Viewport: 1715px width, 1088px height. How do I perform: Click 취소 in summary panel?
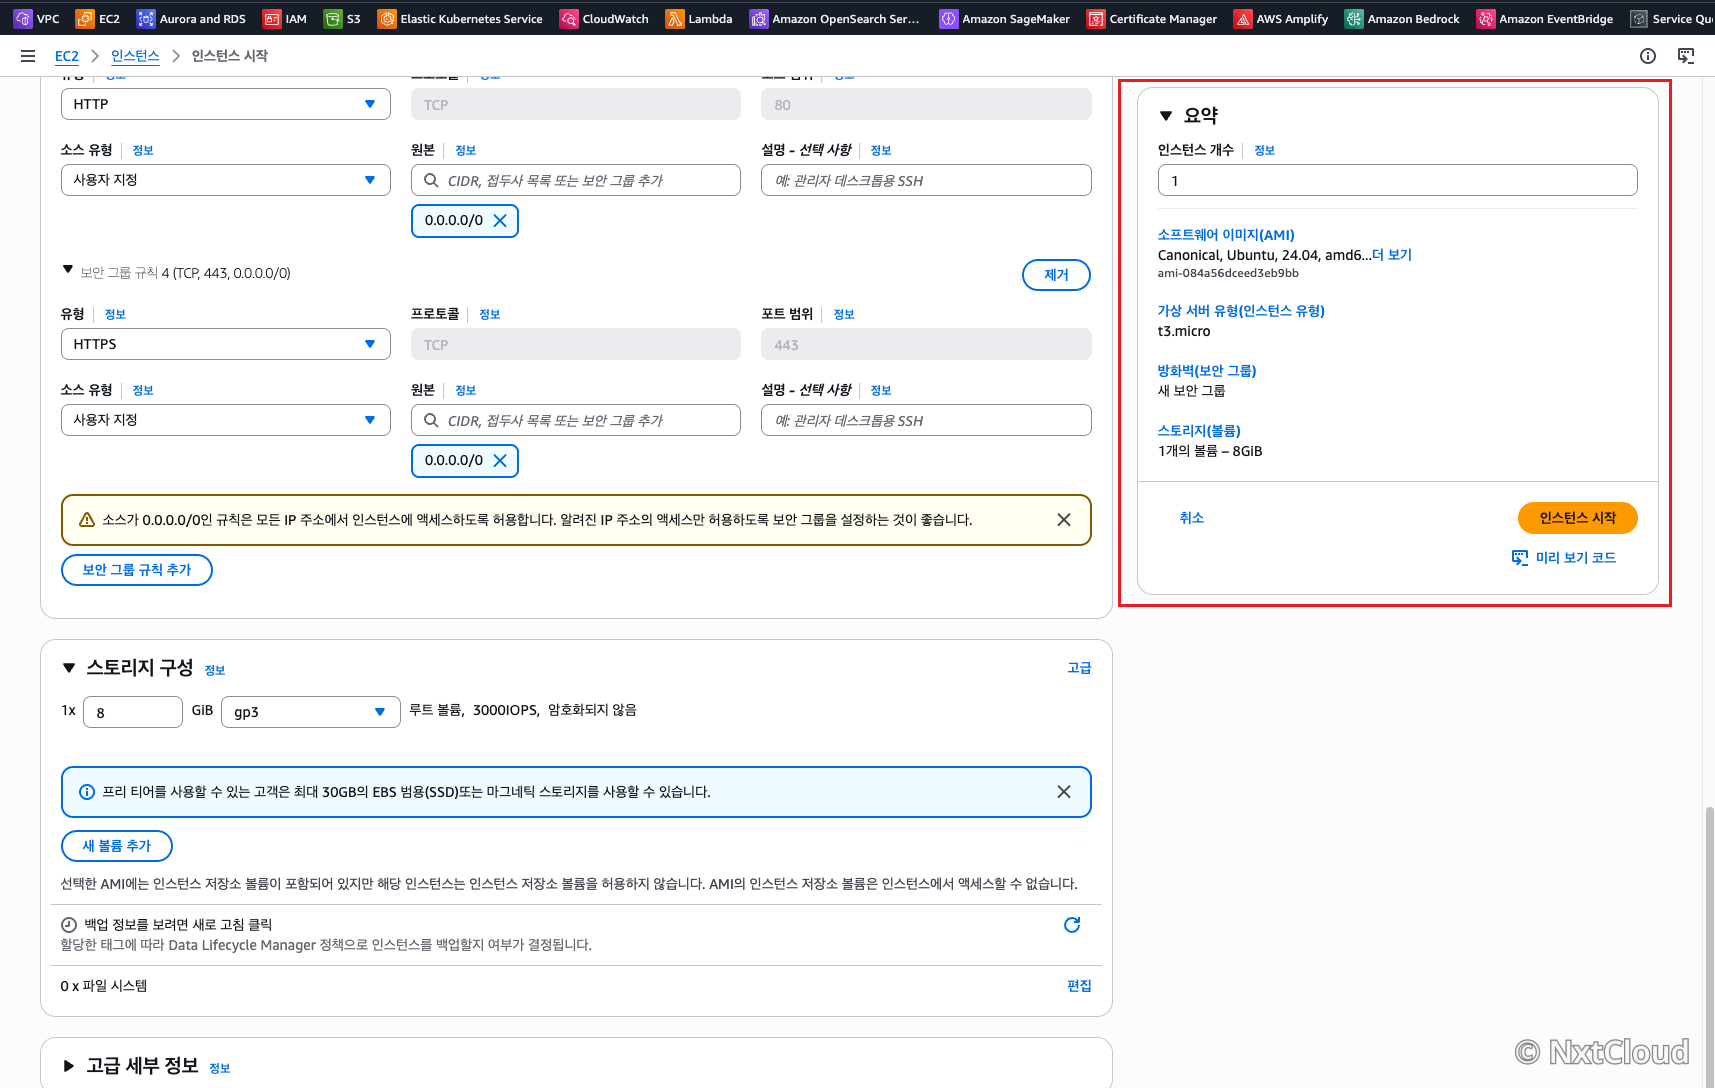(1192, 518)
